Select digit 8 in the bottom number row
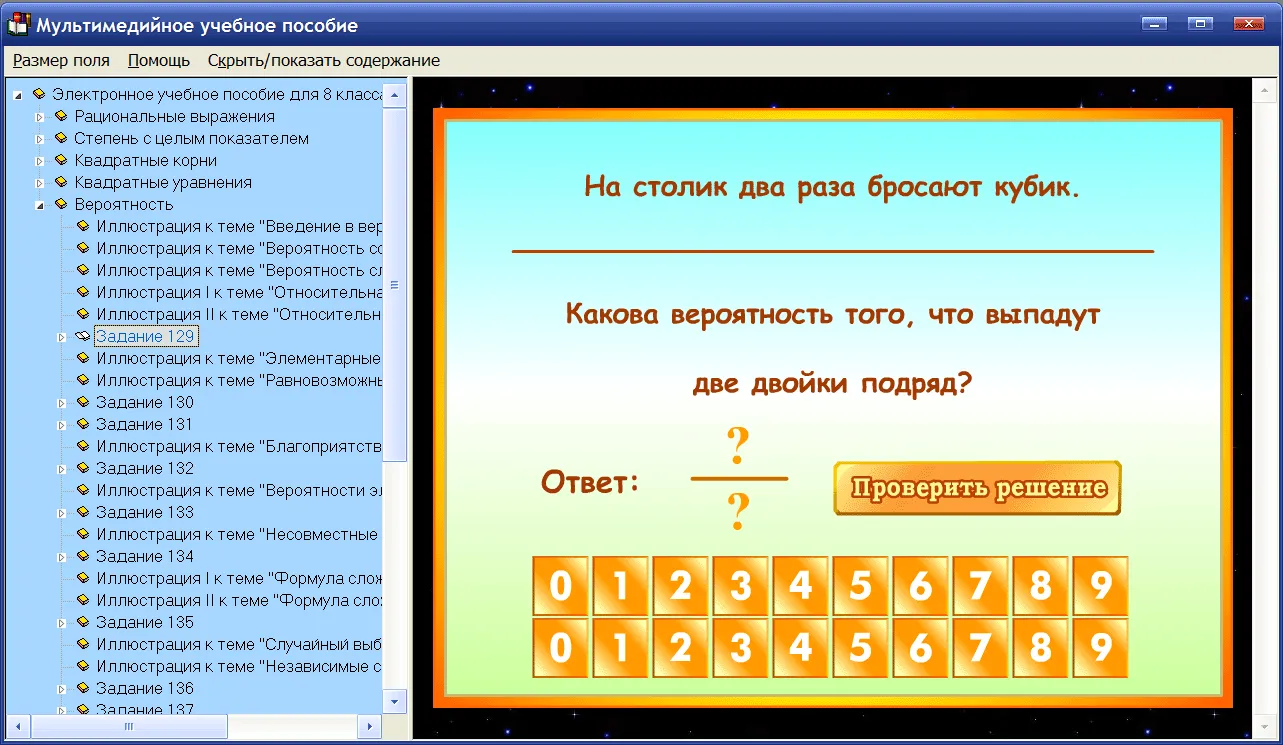The width and height of the screenshot is (1283, 745). click(x=1040, y=648)
